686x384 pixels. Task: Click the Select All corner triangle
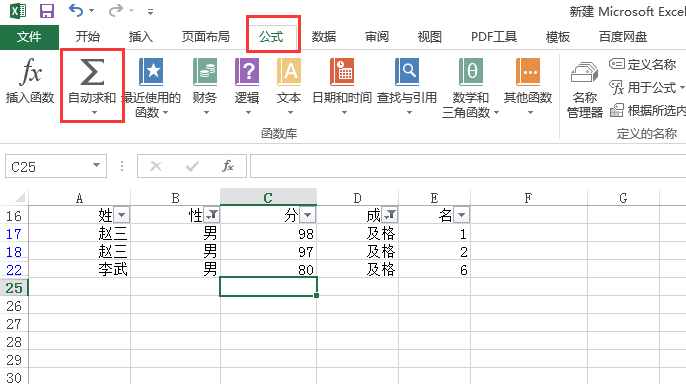point(20,198)
